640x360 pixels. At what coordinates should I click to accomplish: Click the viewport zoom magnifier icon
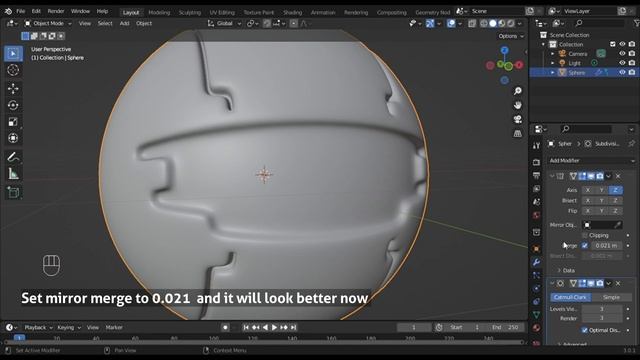518,91
